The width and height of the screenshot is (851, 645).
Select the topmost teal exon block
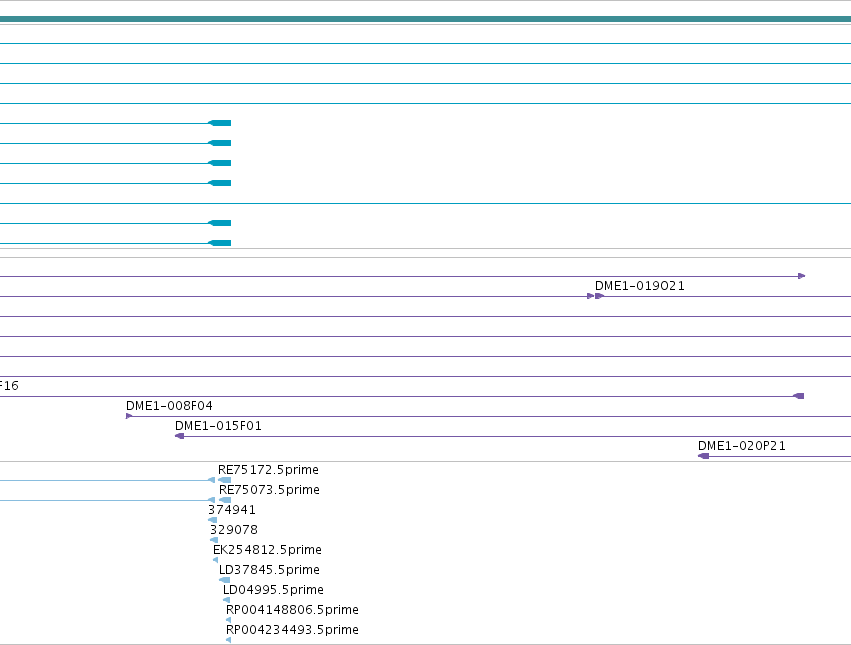(220, 123)
